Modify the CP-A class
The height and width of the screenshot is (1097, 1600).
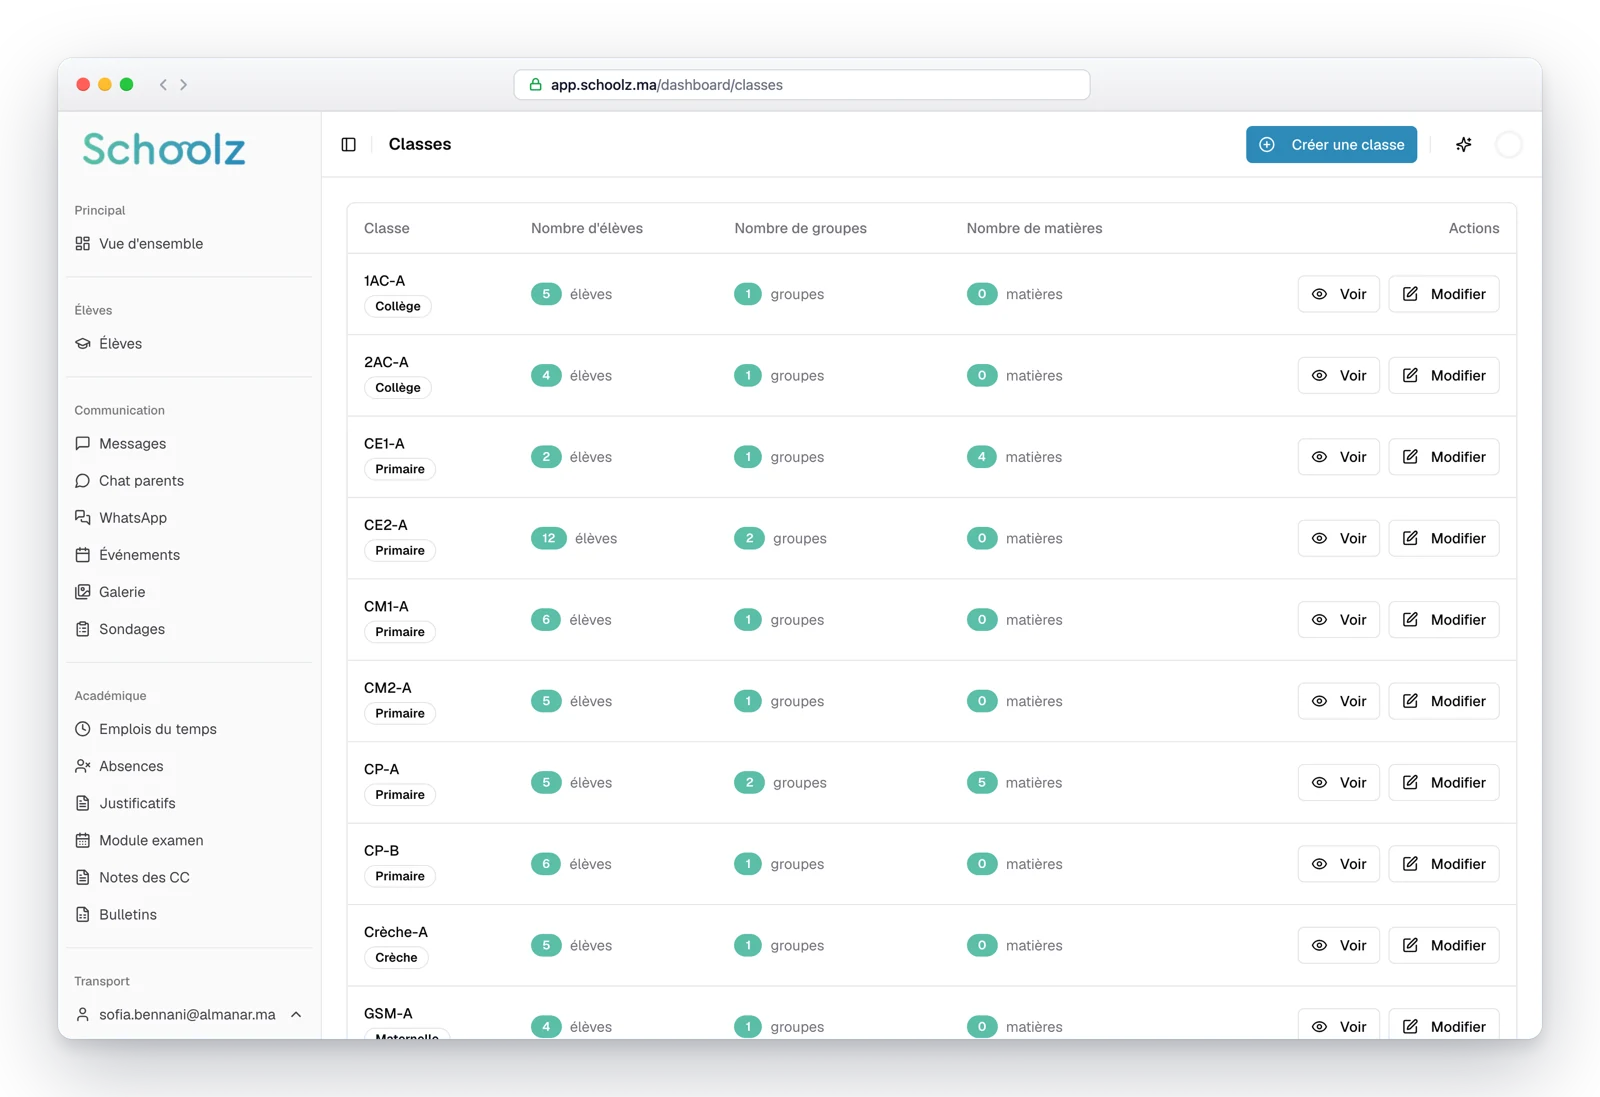point(1443,782)
